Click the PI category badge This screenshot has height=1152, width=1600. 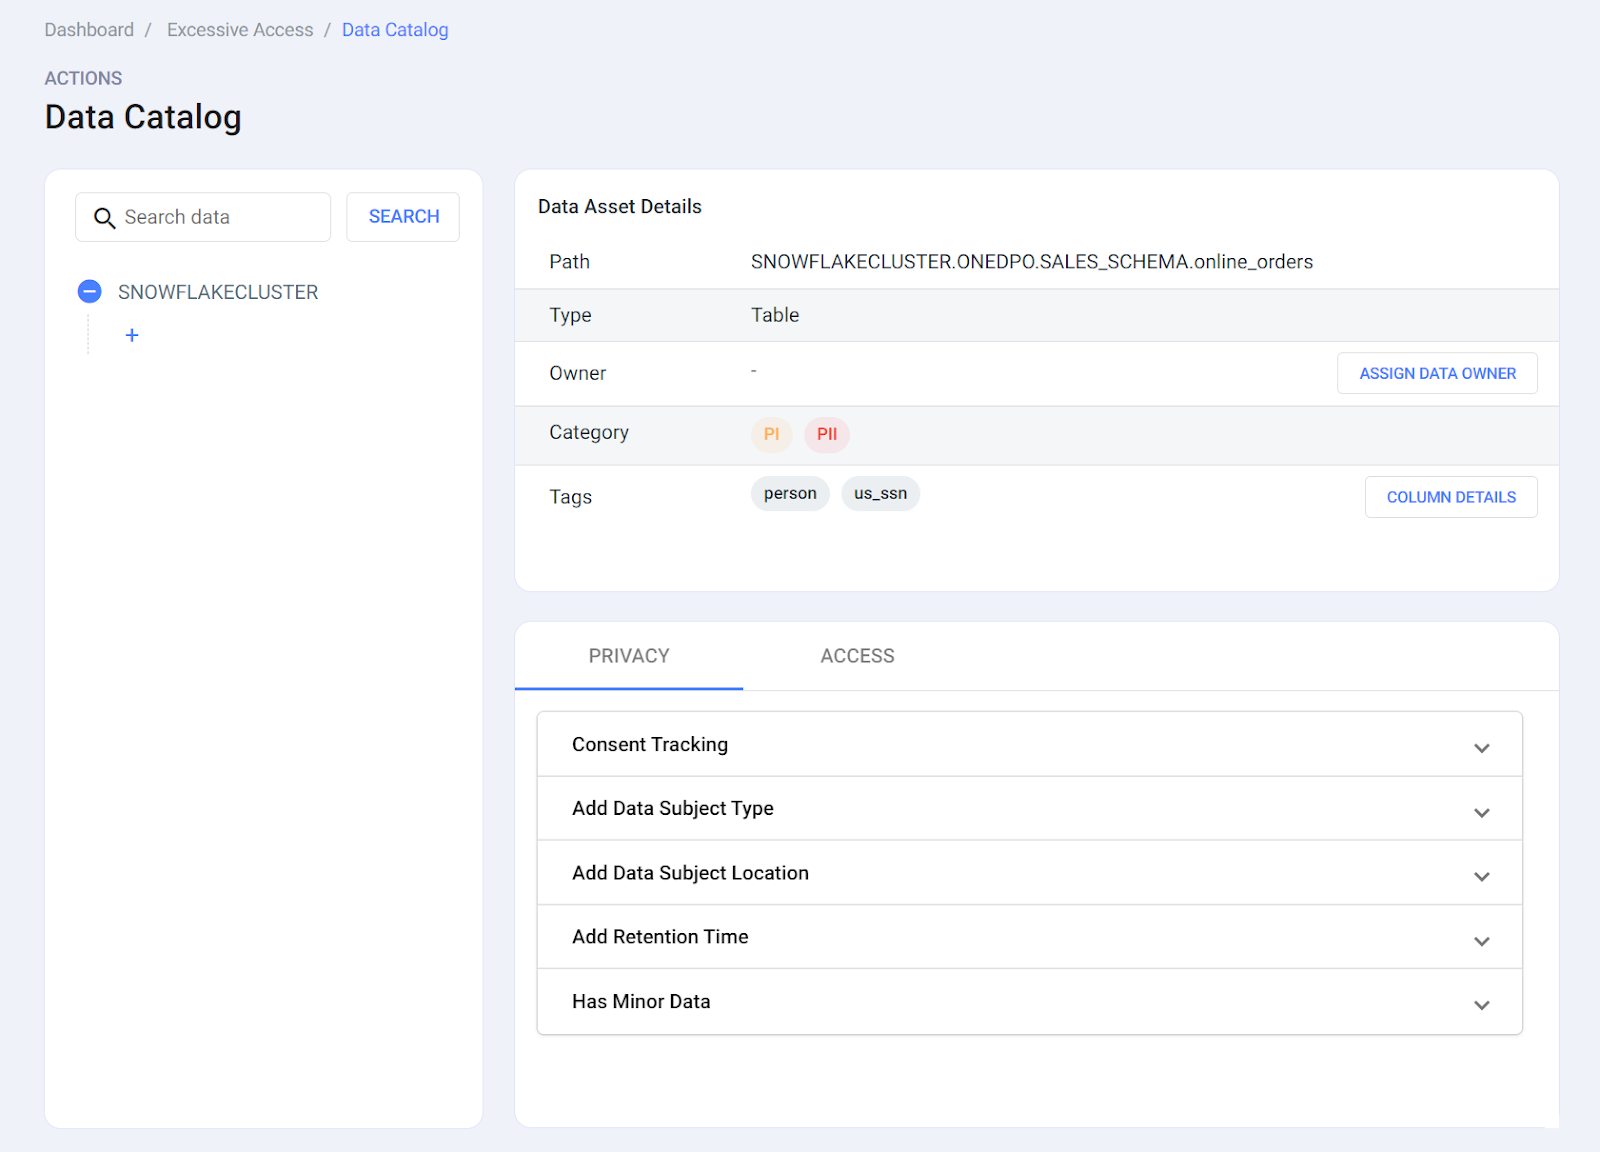pyautogui.click(x=771, y=434)
